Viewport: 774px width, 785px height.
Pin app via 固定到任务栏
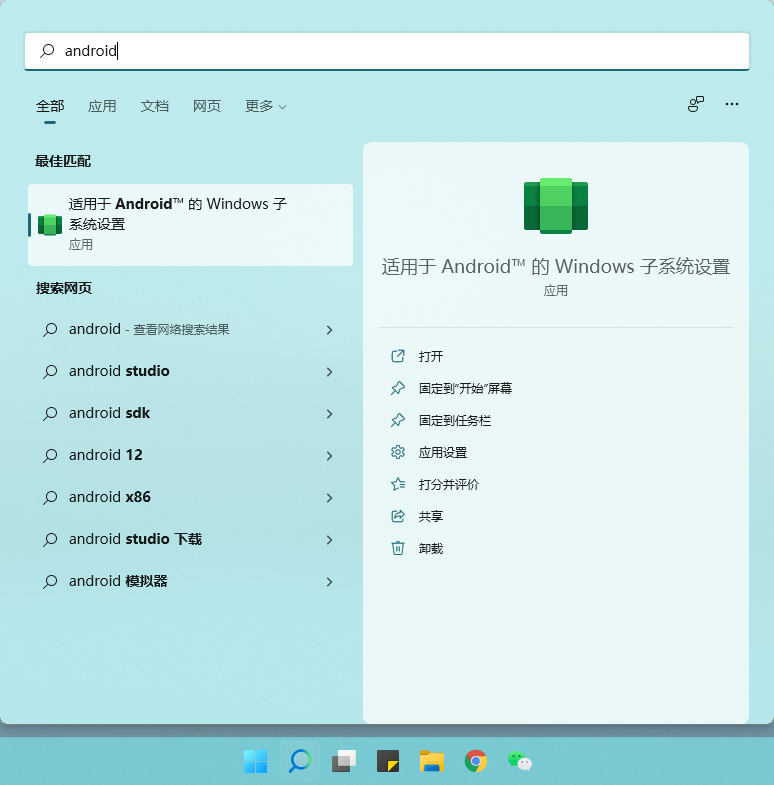[x=455, y=421]
